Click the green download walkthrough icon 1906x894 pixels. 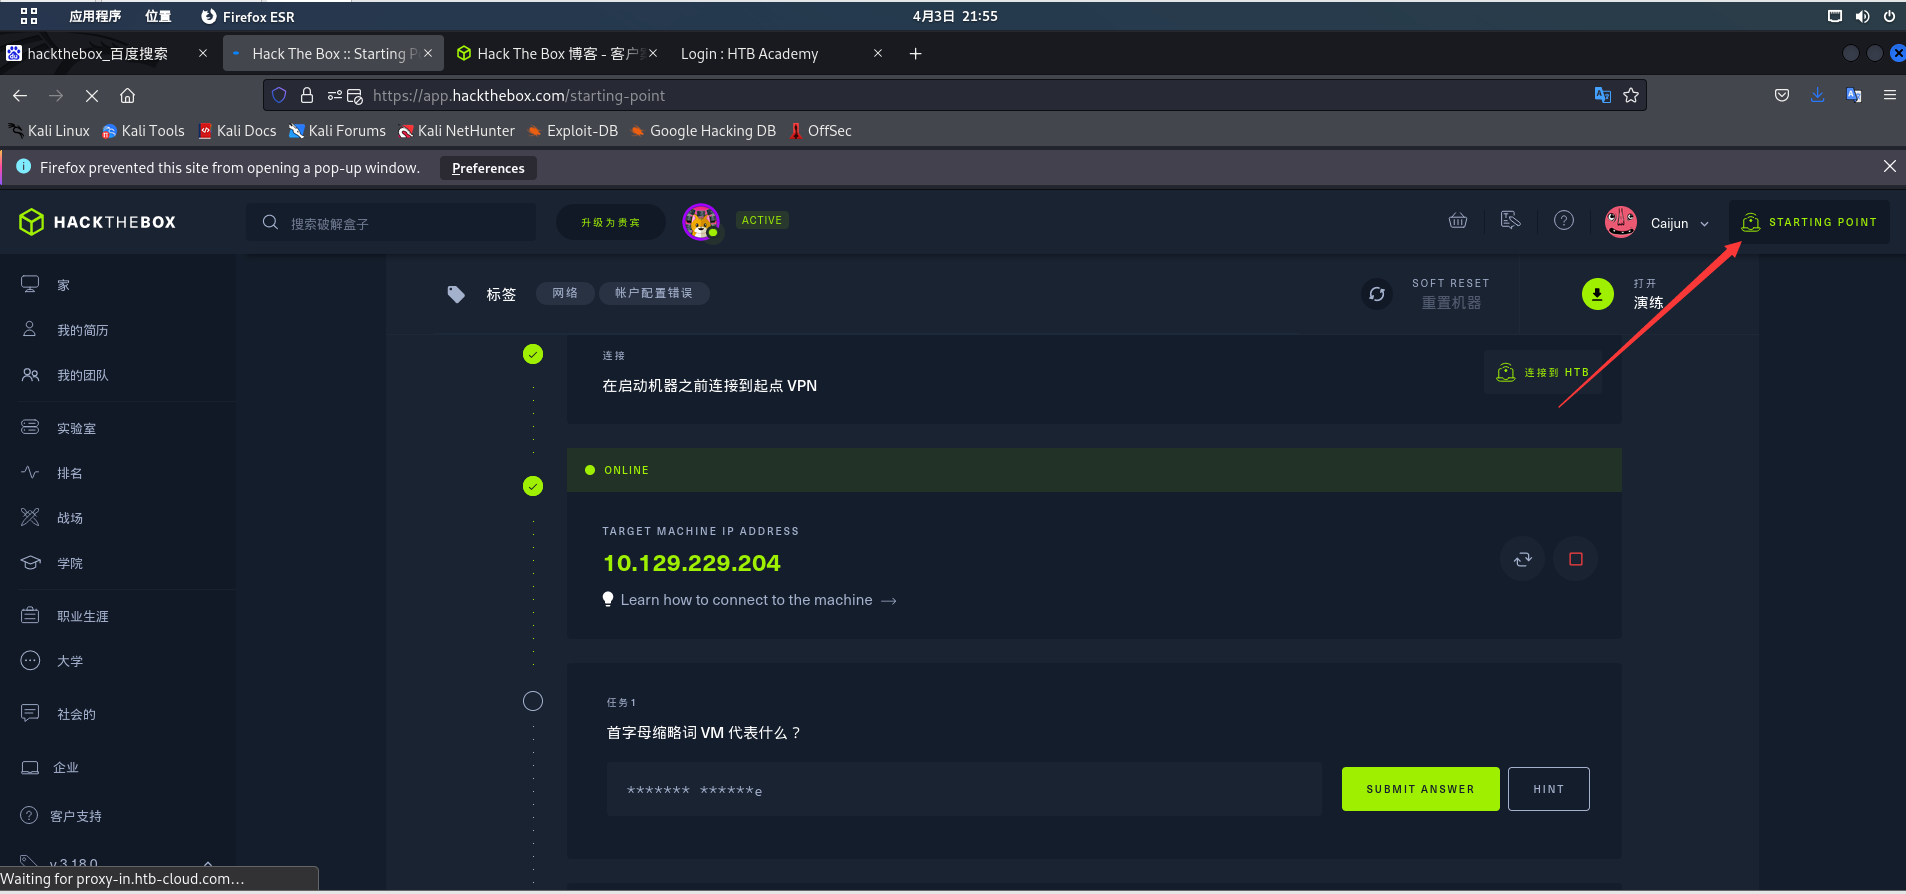1597,294
